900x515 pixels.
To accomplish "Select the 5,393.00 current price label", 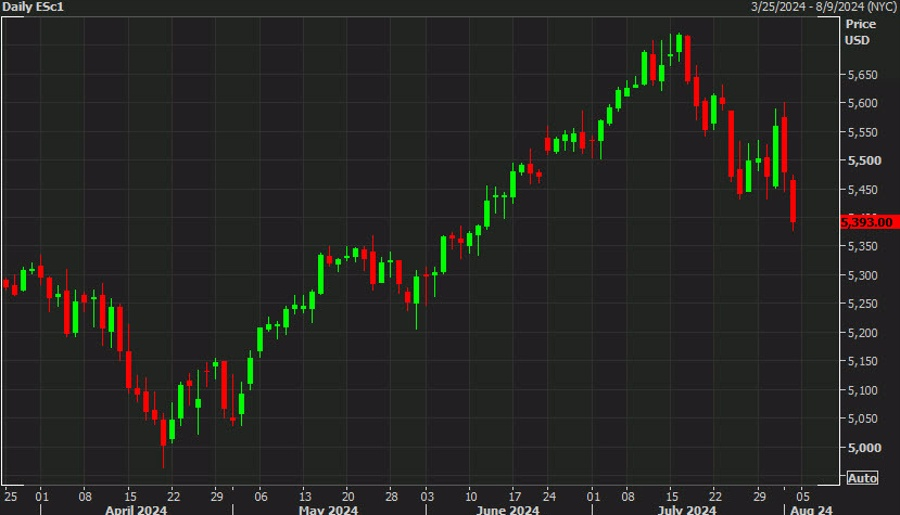I will click(869, 222).
